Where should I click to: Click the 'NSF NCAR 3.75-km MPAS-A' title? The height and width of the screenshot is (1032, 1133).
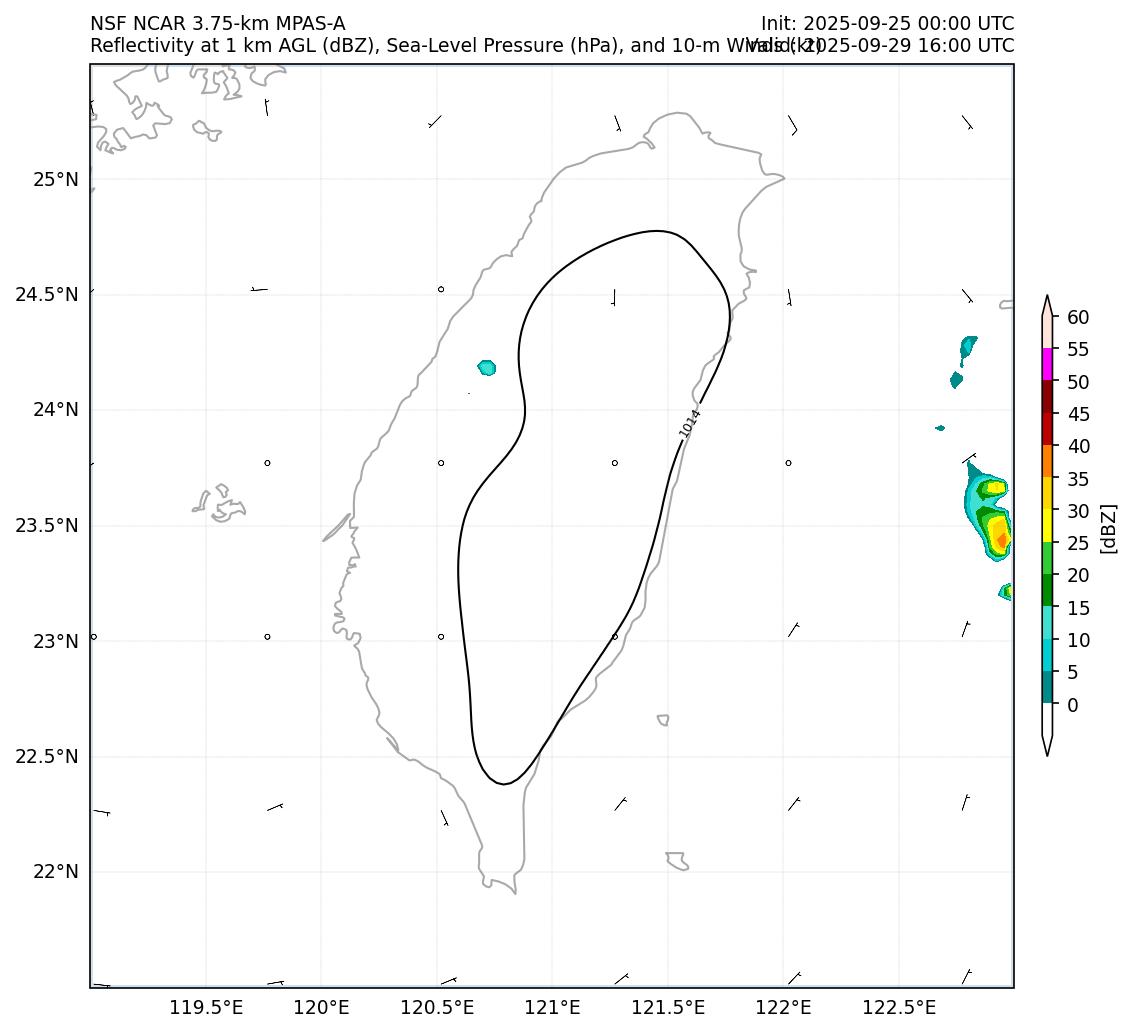click(218, 24)
